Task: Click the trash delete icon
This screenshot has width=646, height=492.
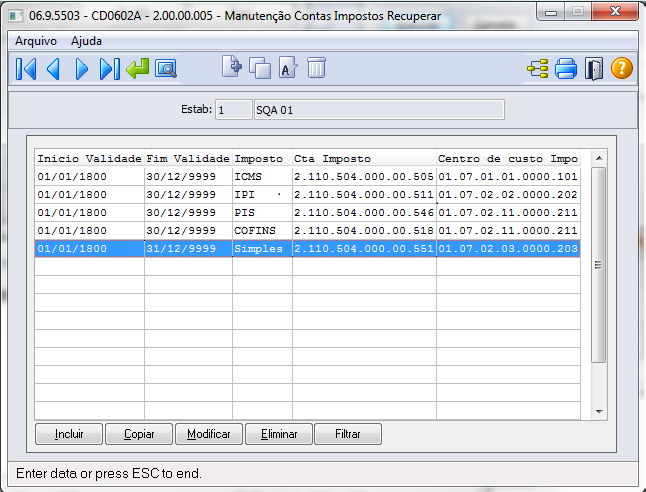Action: (316, 68)
